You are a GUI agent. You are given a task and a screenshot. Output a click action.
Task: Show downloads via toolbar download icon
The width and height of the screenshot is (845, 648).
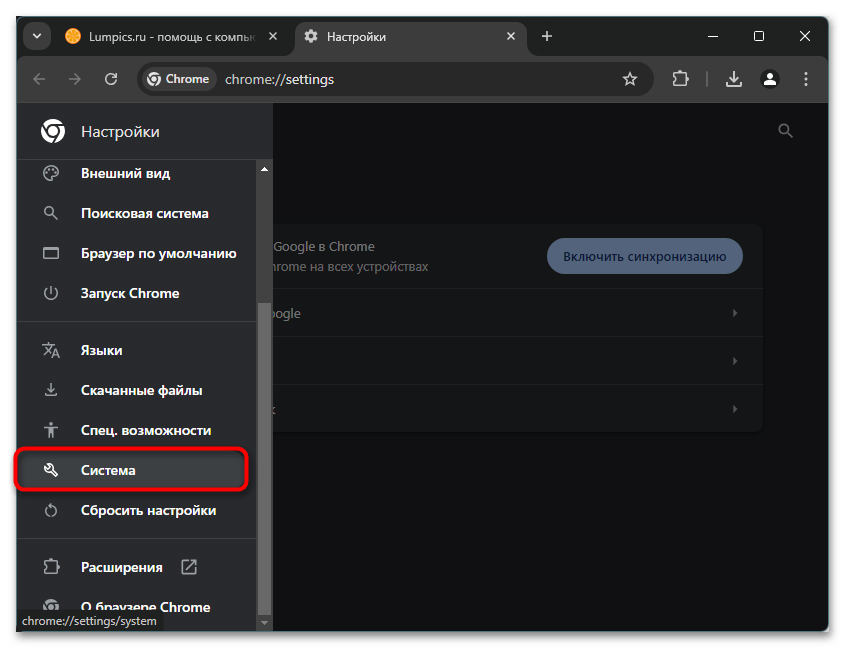pos(733,79)
